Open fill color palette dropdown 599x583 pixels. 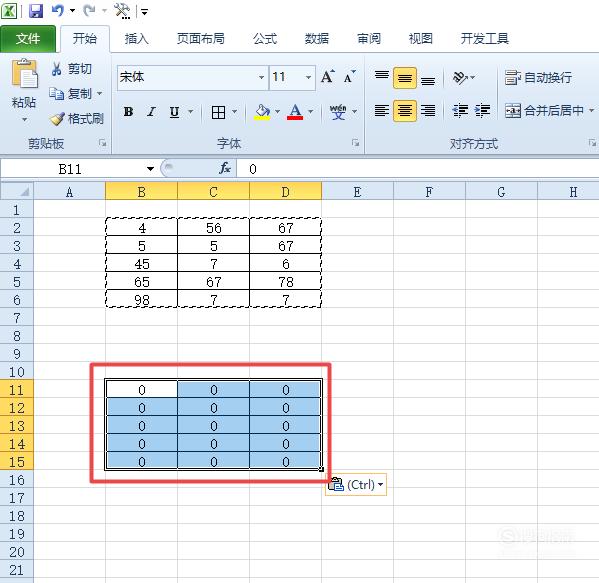point(277,112)
